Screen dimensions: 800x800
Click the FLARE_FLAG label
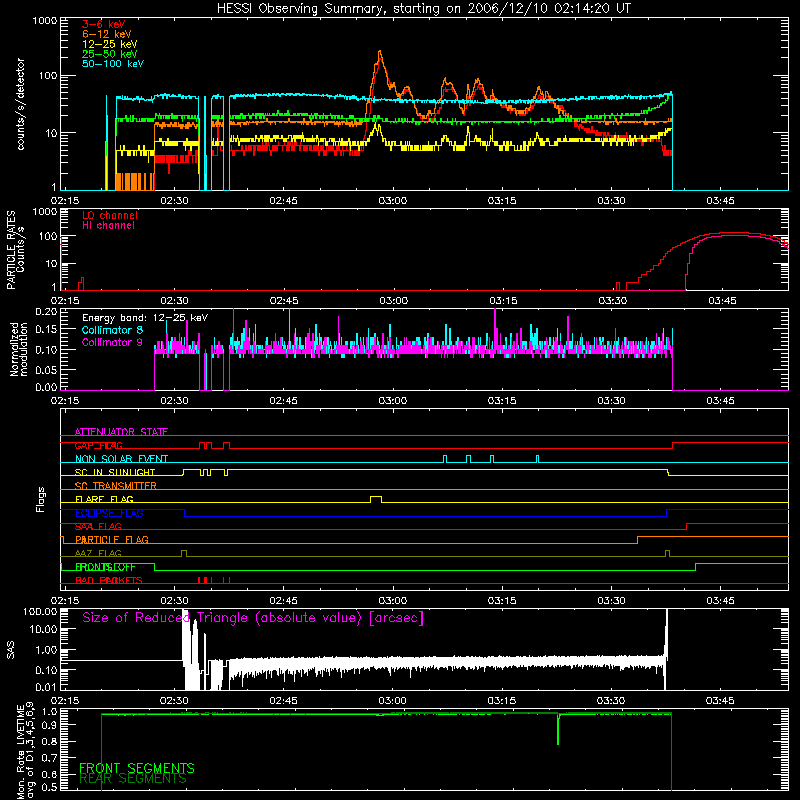tap(104, 499)
